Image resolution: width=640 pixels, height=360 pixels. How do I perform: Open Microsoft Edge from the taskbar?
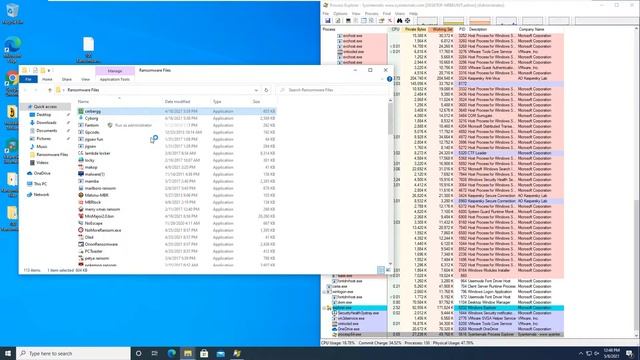point(171,353)
